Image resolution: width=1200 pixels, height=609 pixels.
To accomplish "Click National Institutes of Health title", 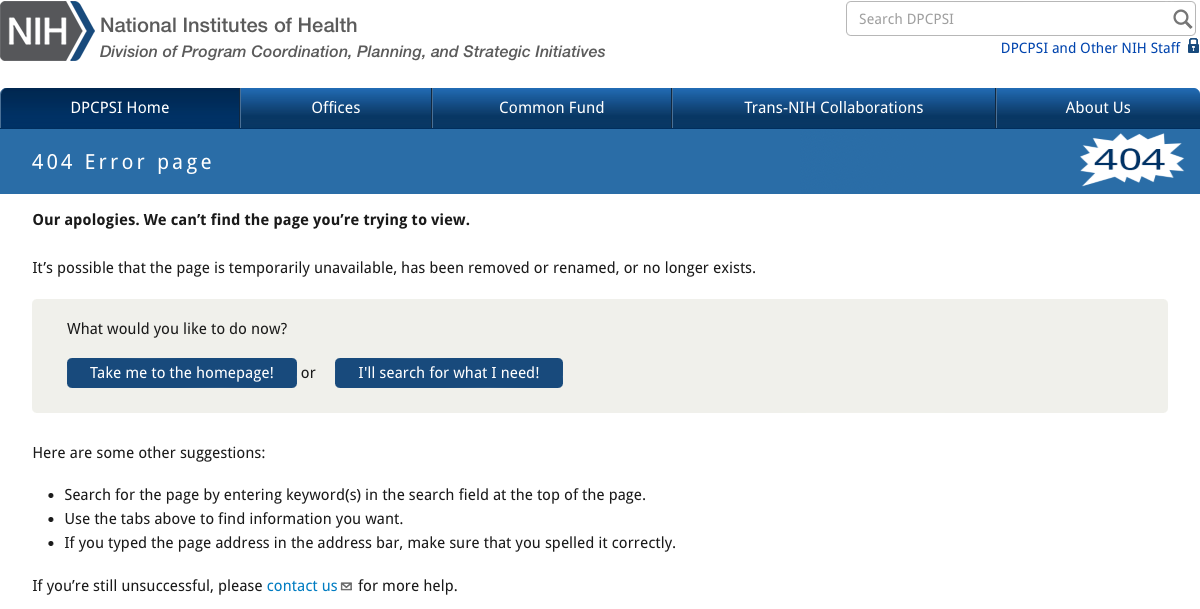I will click(228, 25).
